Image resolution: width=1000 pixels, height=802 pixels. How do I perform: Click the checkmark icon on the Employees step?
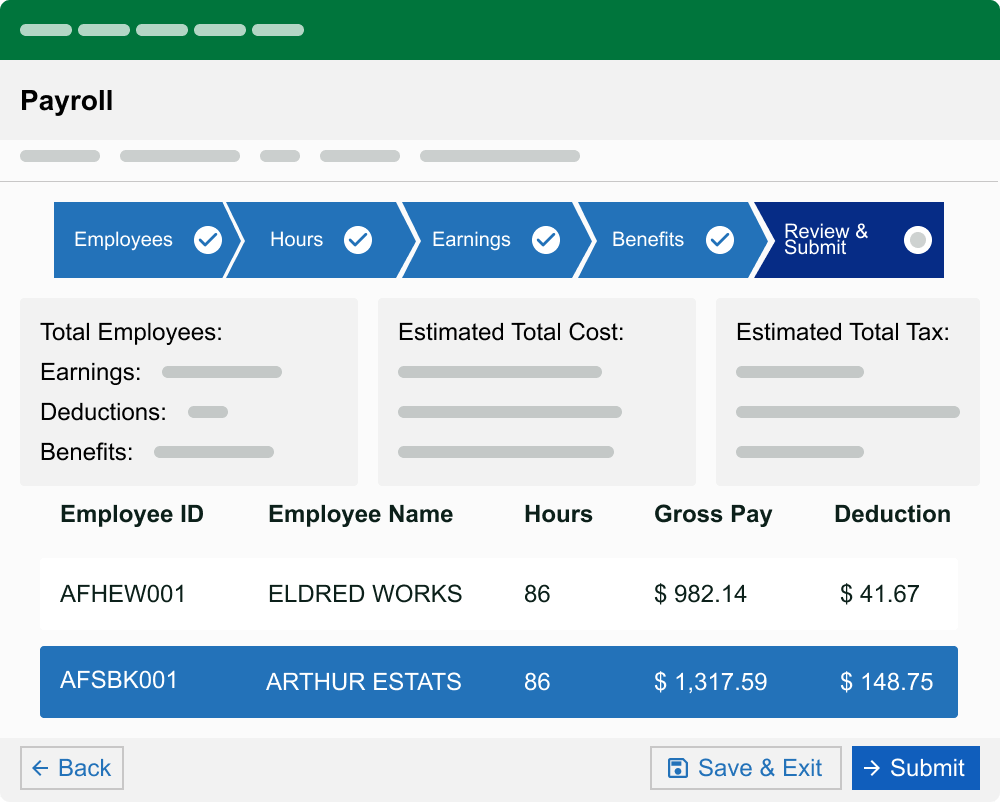pyautogui.click(x=208, y=239)
